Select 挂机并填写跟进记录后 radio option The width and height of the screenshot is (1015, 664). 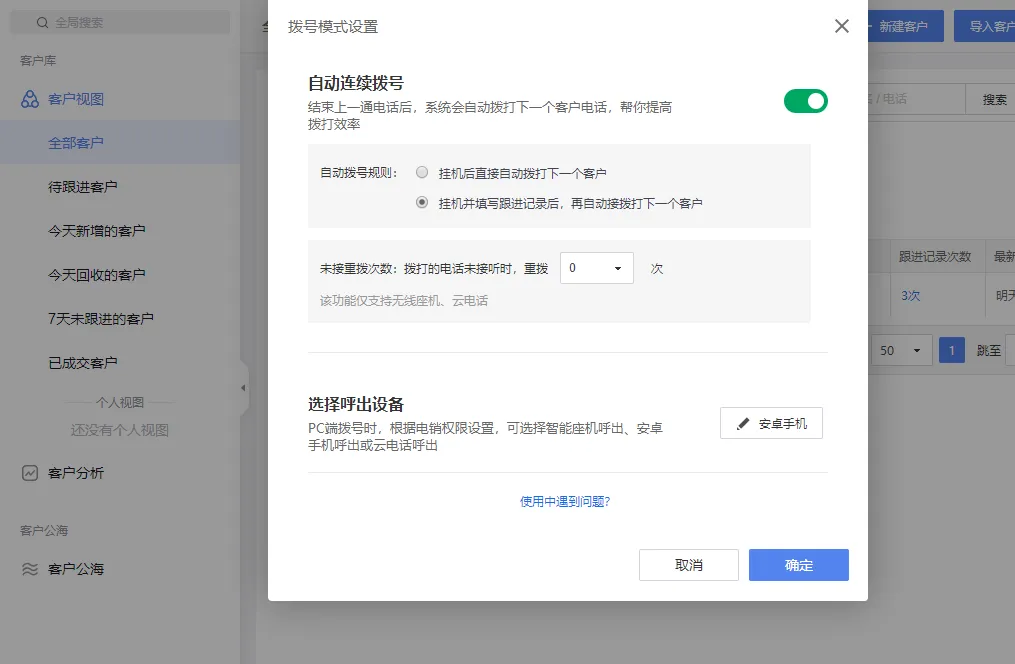click(422, 203)
